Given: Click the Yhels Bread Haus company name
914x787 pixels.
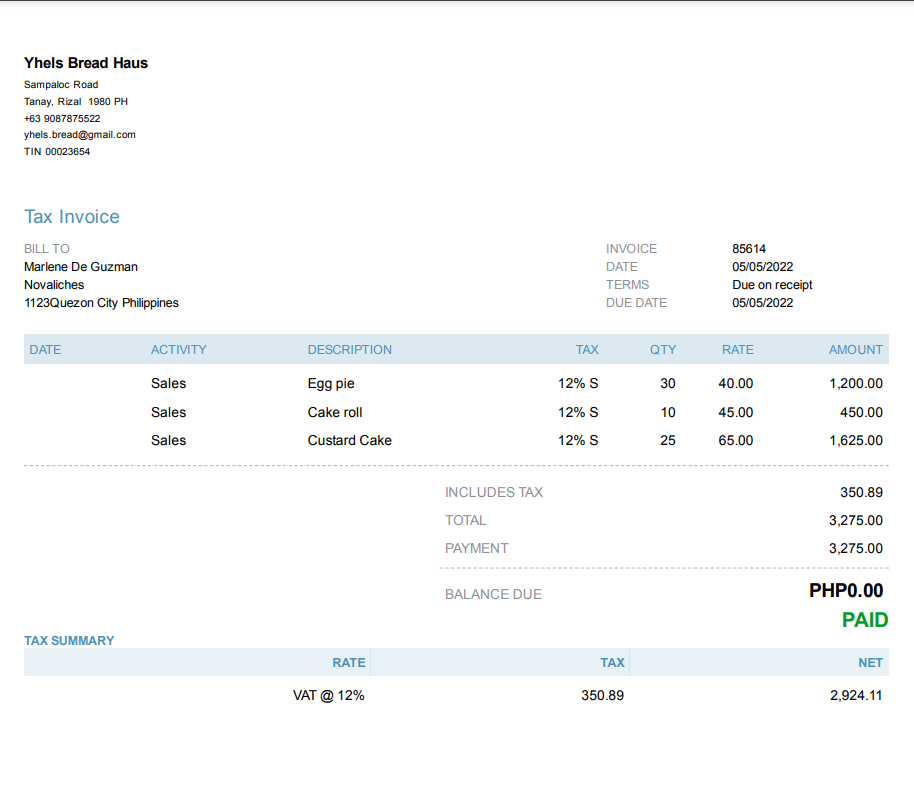Looking at the screenshot, I should pyautogui.click(x=86, y=63).
